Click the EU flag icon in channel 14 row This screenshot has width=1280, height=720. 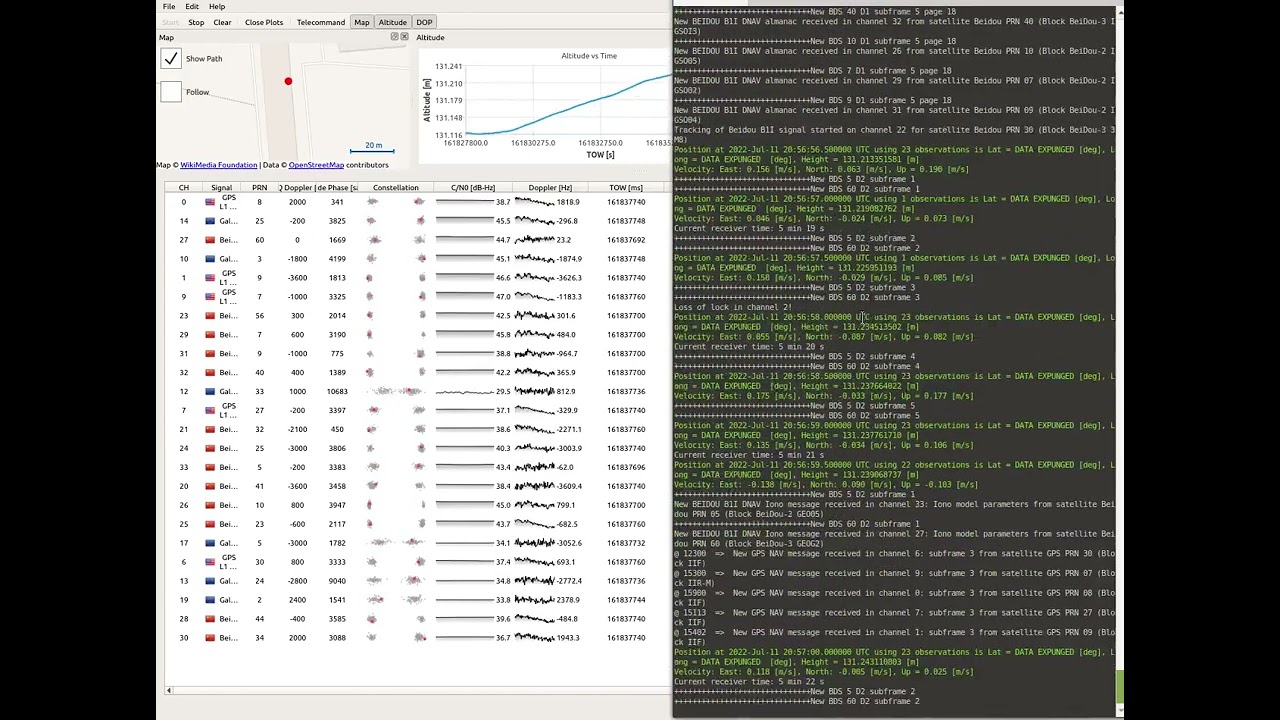point(210,221)
